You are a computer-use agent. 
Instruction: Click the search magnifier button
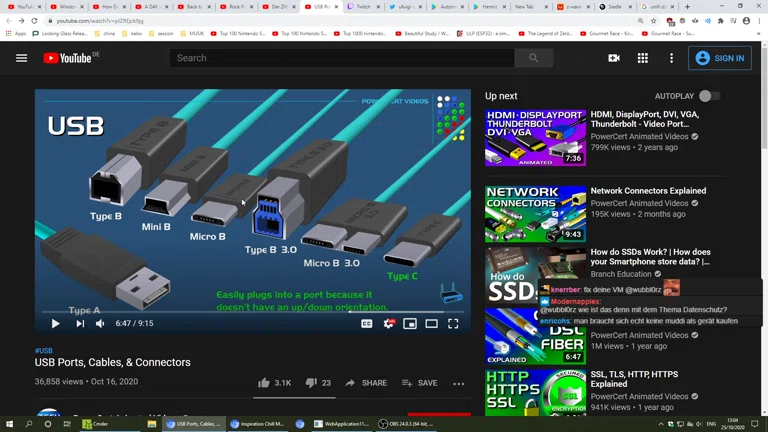[533, 58]
